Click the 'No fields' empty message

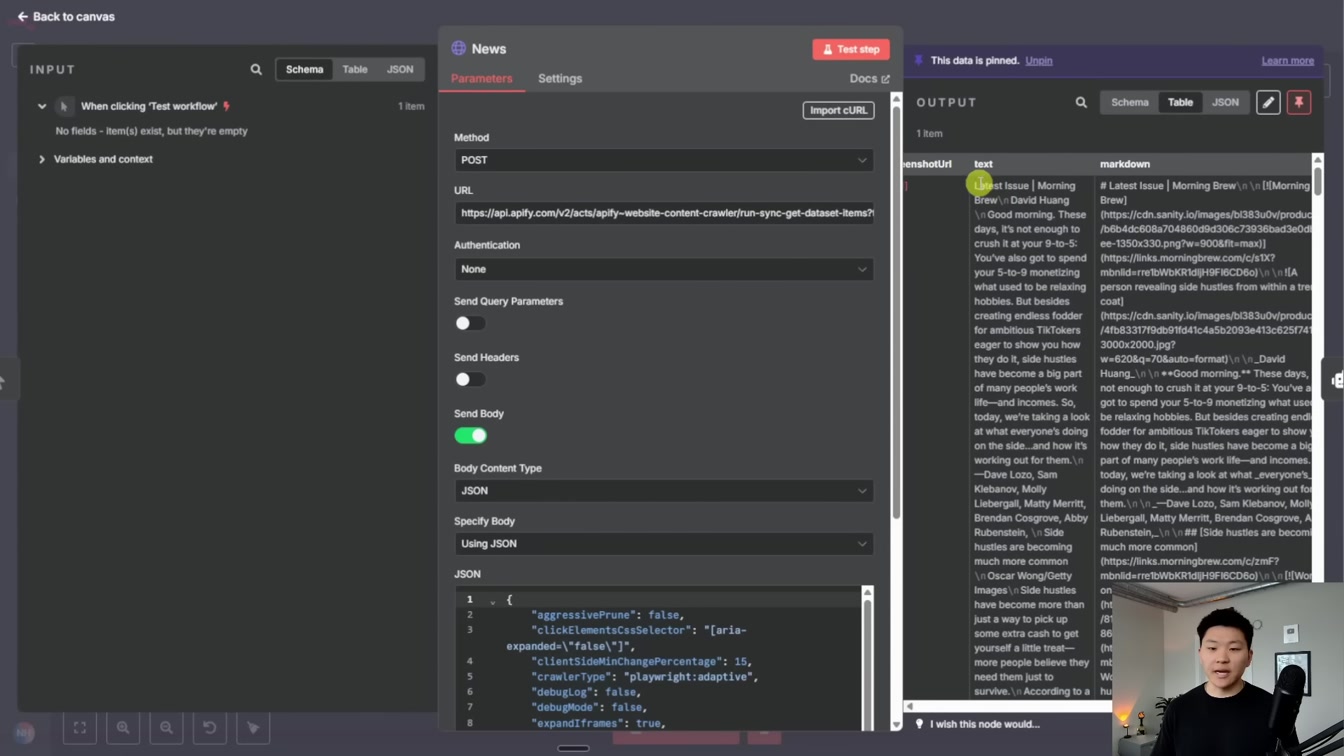pos(151,131)
